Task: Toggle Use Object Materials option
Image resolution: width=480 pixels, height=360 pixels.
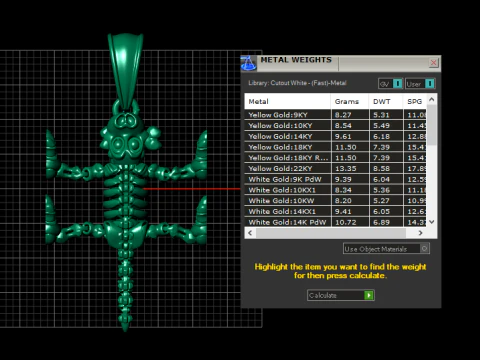Action: 386,249
